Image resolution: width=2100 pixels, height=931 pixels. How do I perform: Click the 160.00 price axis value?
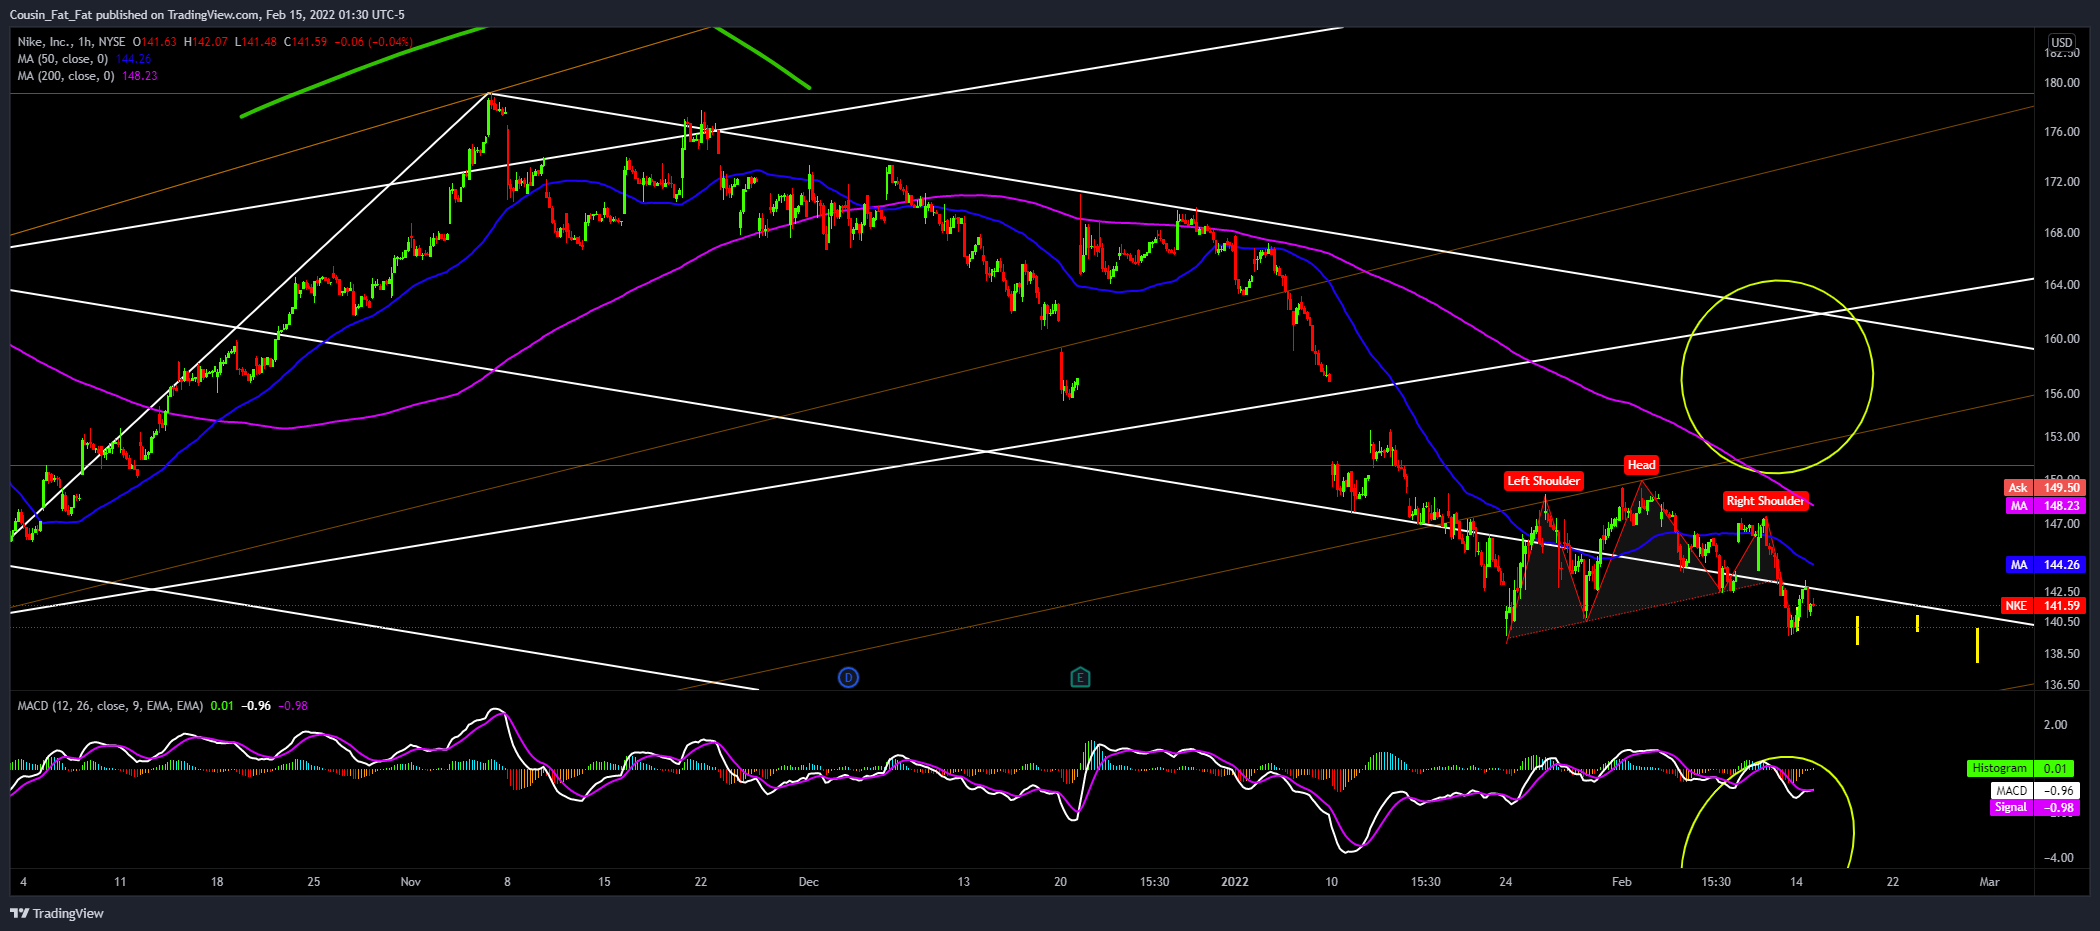(2062, 339)
